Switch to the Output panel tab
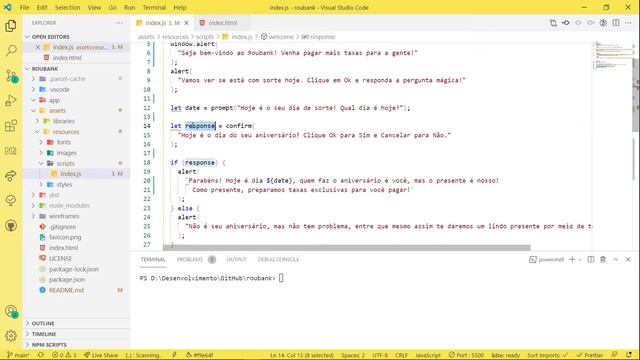The height and width of the screenshot is (360, 640). click(x=237, y=260)
